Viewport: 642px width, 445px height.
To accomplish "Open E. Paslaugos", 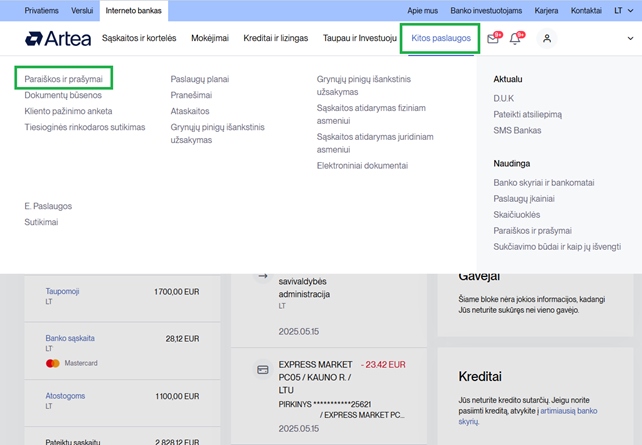I will (48, 206).
